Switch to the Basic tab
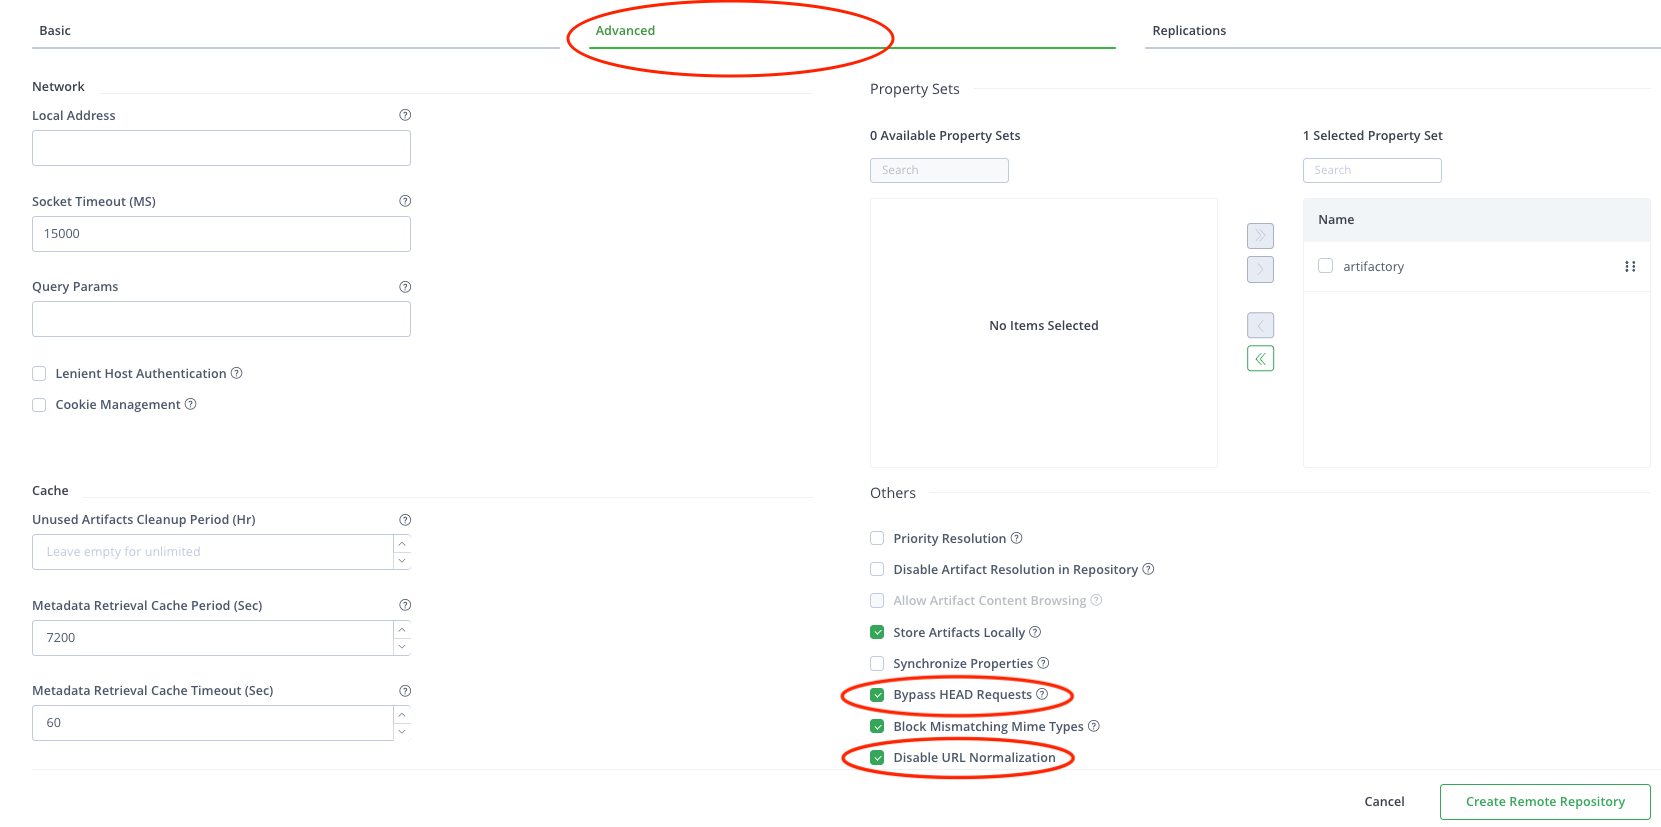Viewport: 1661px width, 827px height. [55, 31]
